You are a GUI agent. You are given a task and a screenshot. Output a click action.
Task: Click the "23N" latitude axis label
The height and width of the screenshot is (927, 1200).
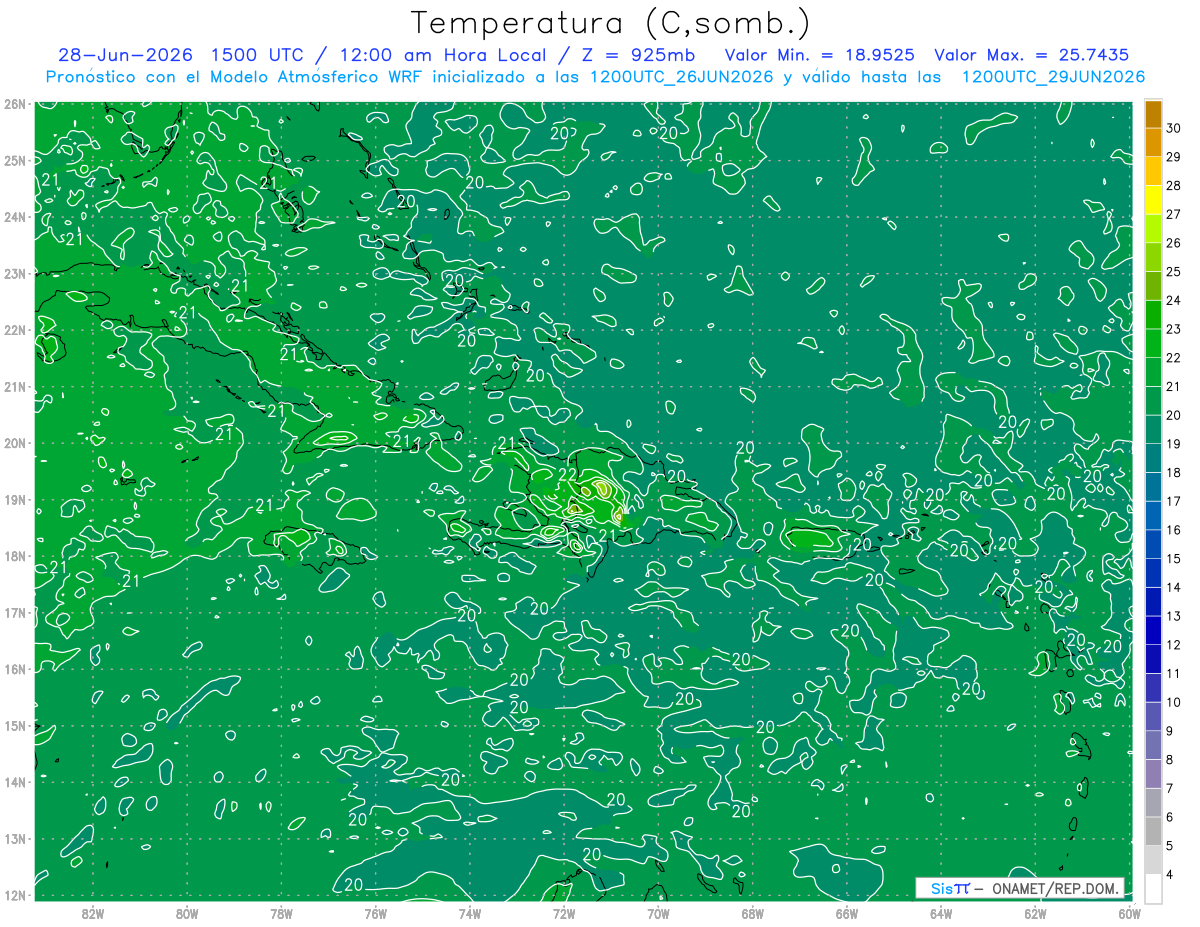(x=15, y=273)
